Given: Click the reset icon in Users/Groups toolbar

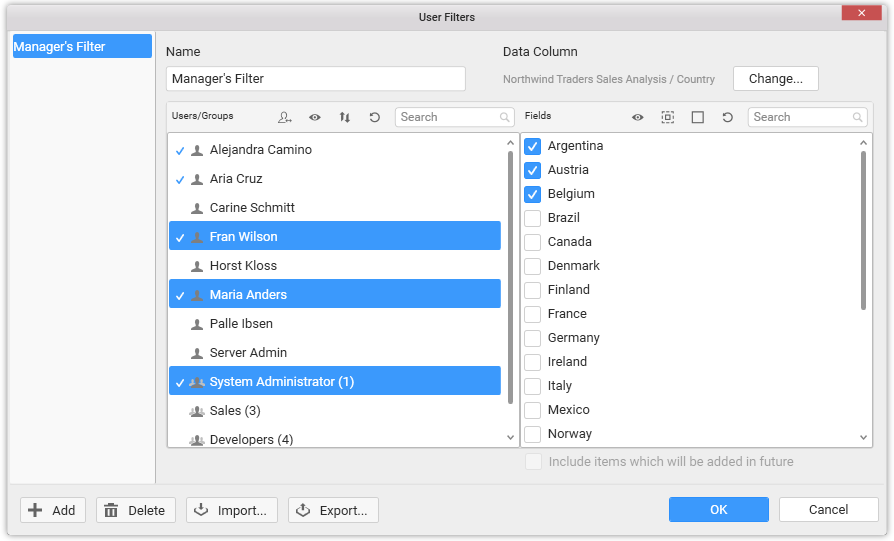Looking at the screenshot, I should point(375,117).
